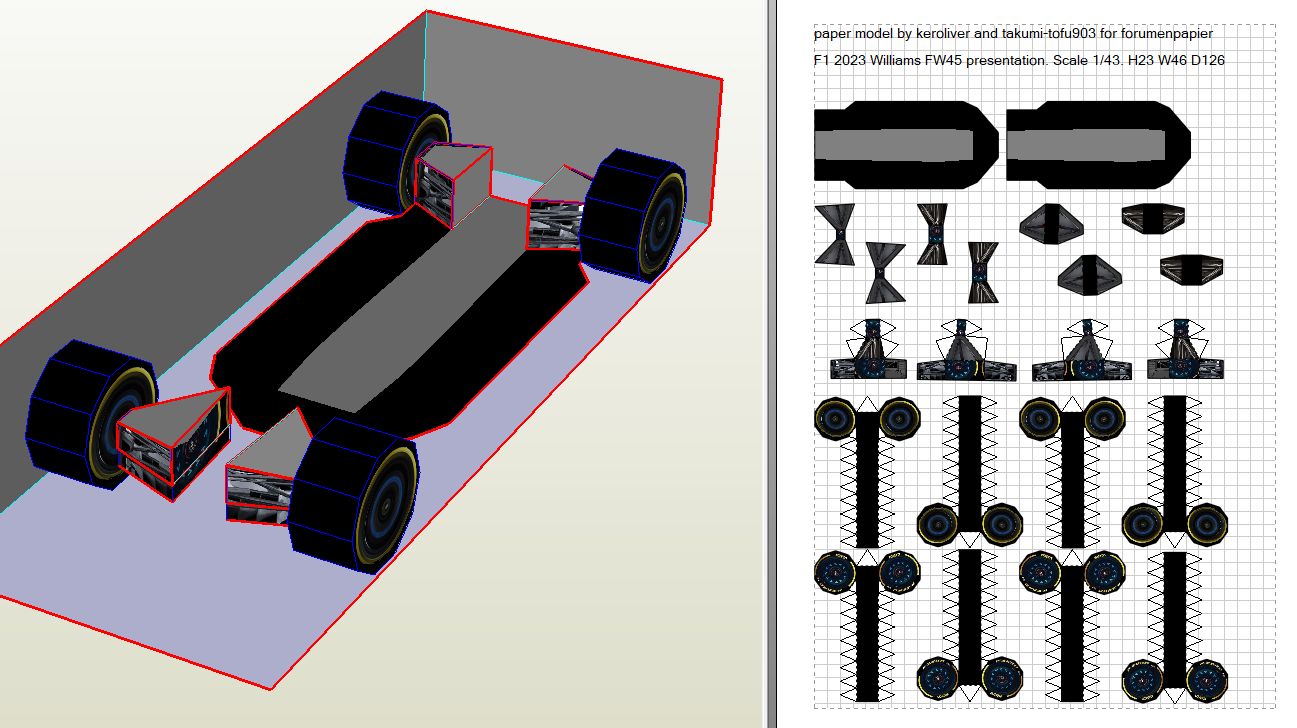This screenshot has width=1297, height=728.
Task: Click the gray center strip on 3D car floor
Action: pos(420,300)
